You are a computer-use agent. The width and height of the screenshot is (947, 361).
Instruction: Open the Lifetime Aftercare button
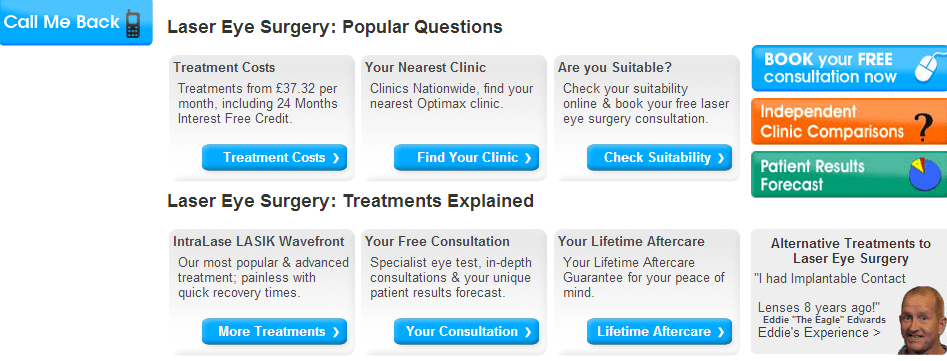point(659,331)
